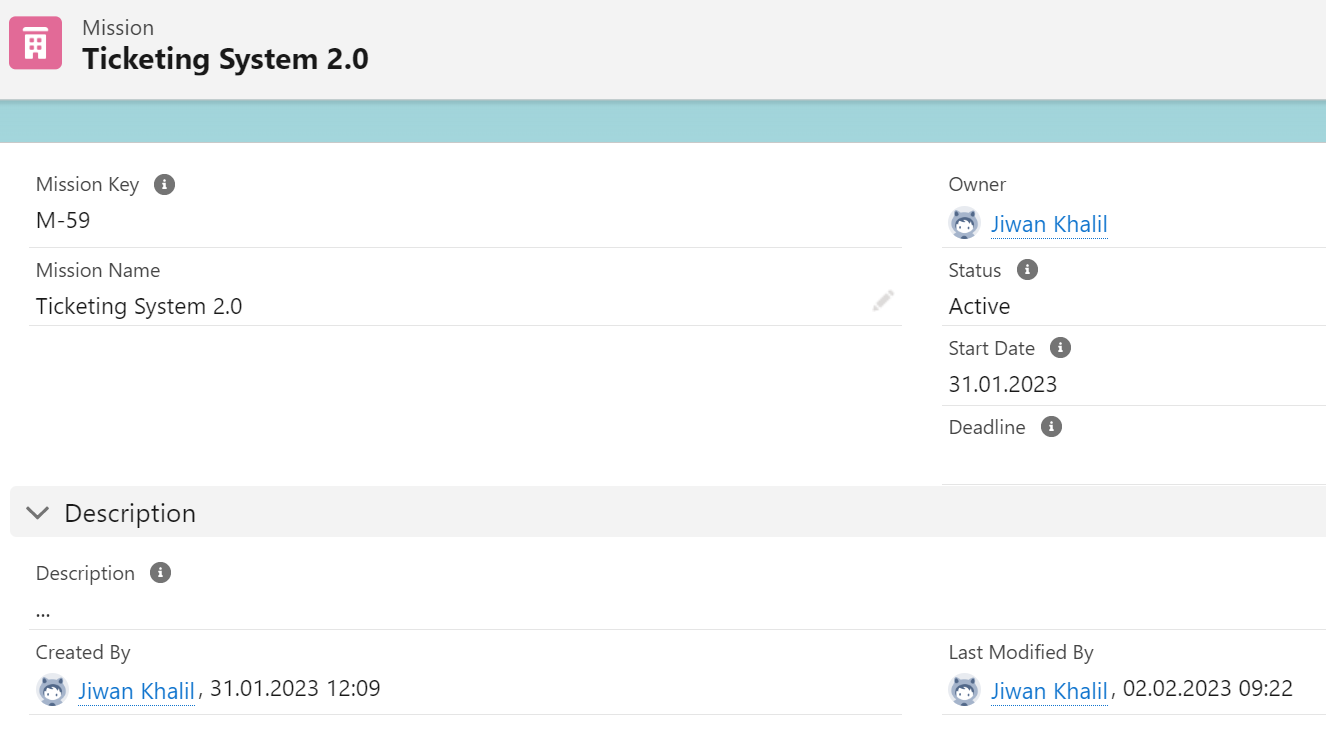Screen dimensions: 1326x740
Task: Click the Mission Key value M-59
Action: click(63, 220)
